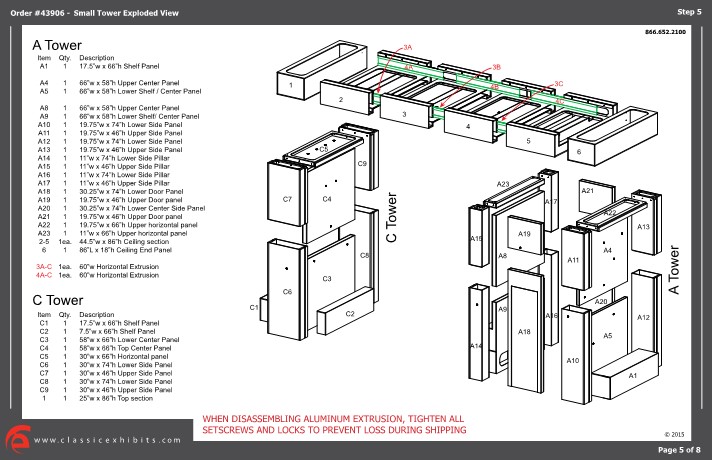Click the Step 5 header label
Viewport: 712px width, 460px height.
[689, 10]
